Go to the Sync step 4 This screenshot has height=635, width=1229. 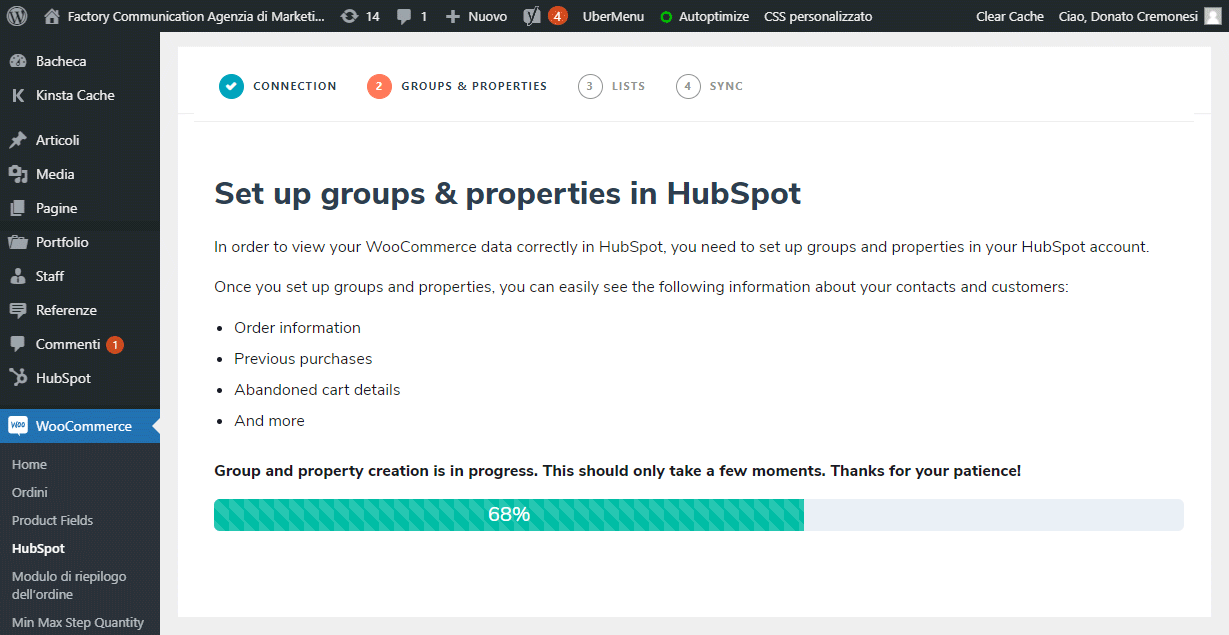[710, 86]
